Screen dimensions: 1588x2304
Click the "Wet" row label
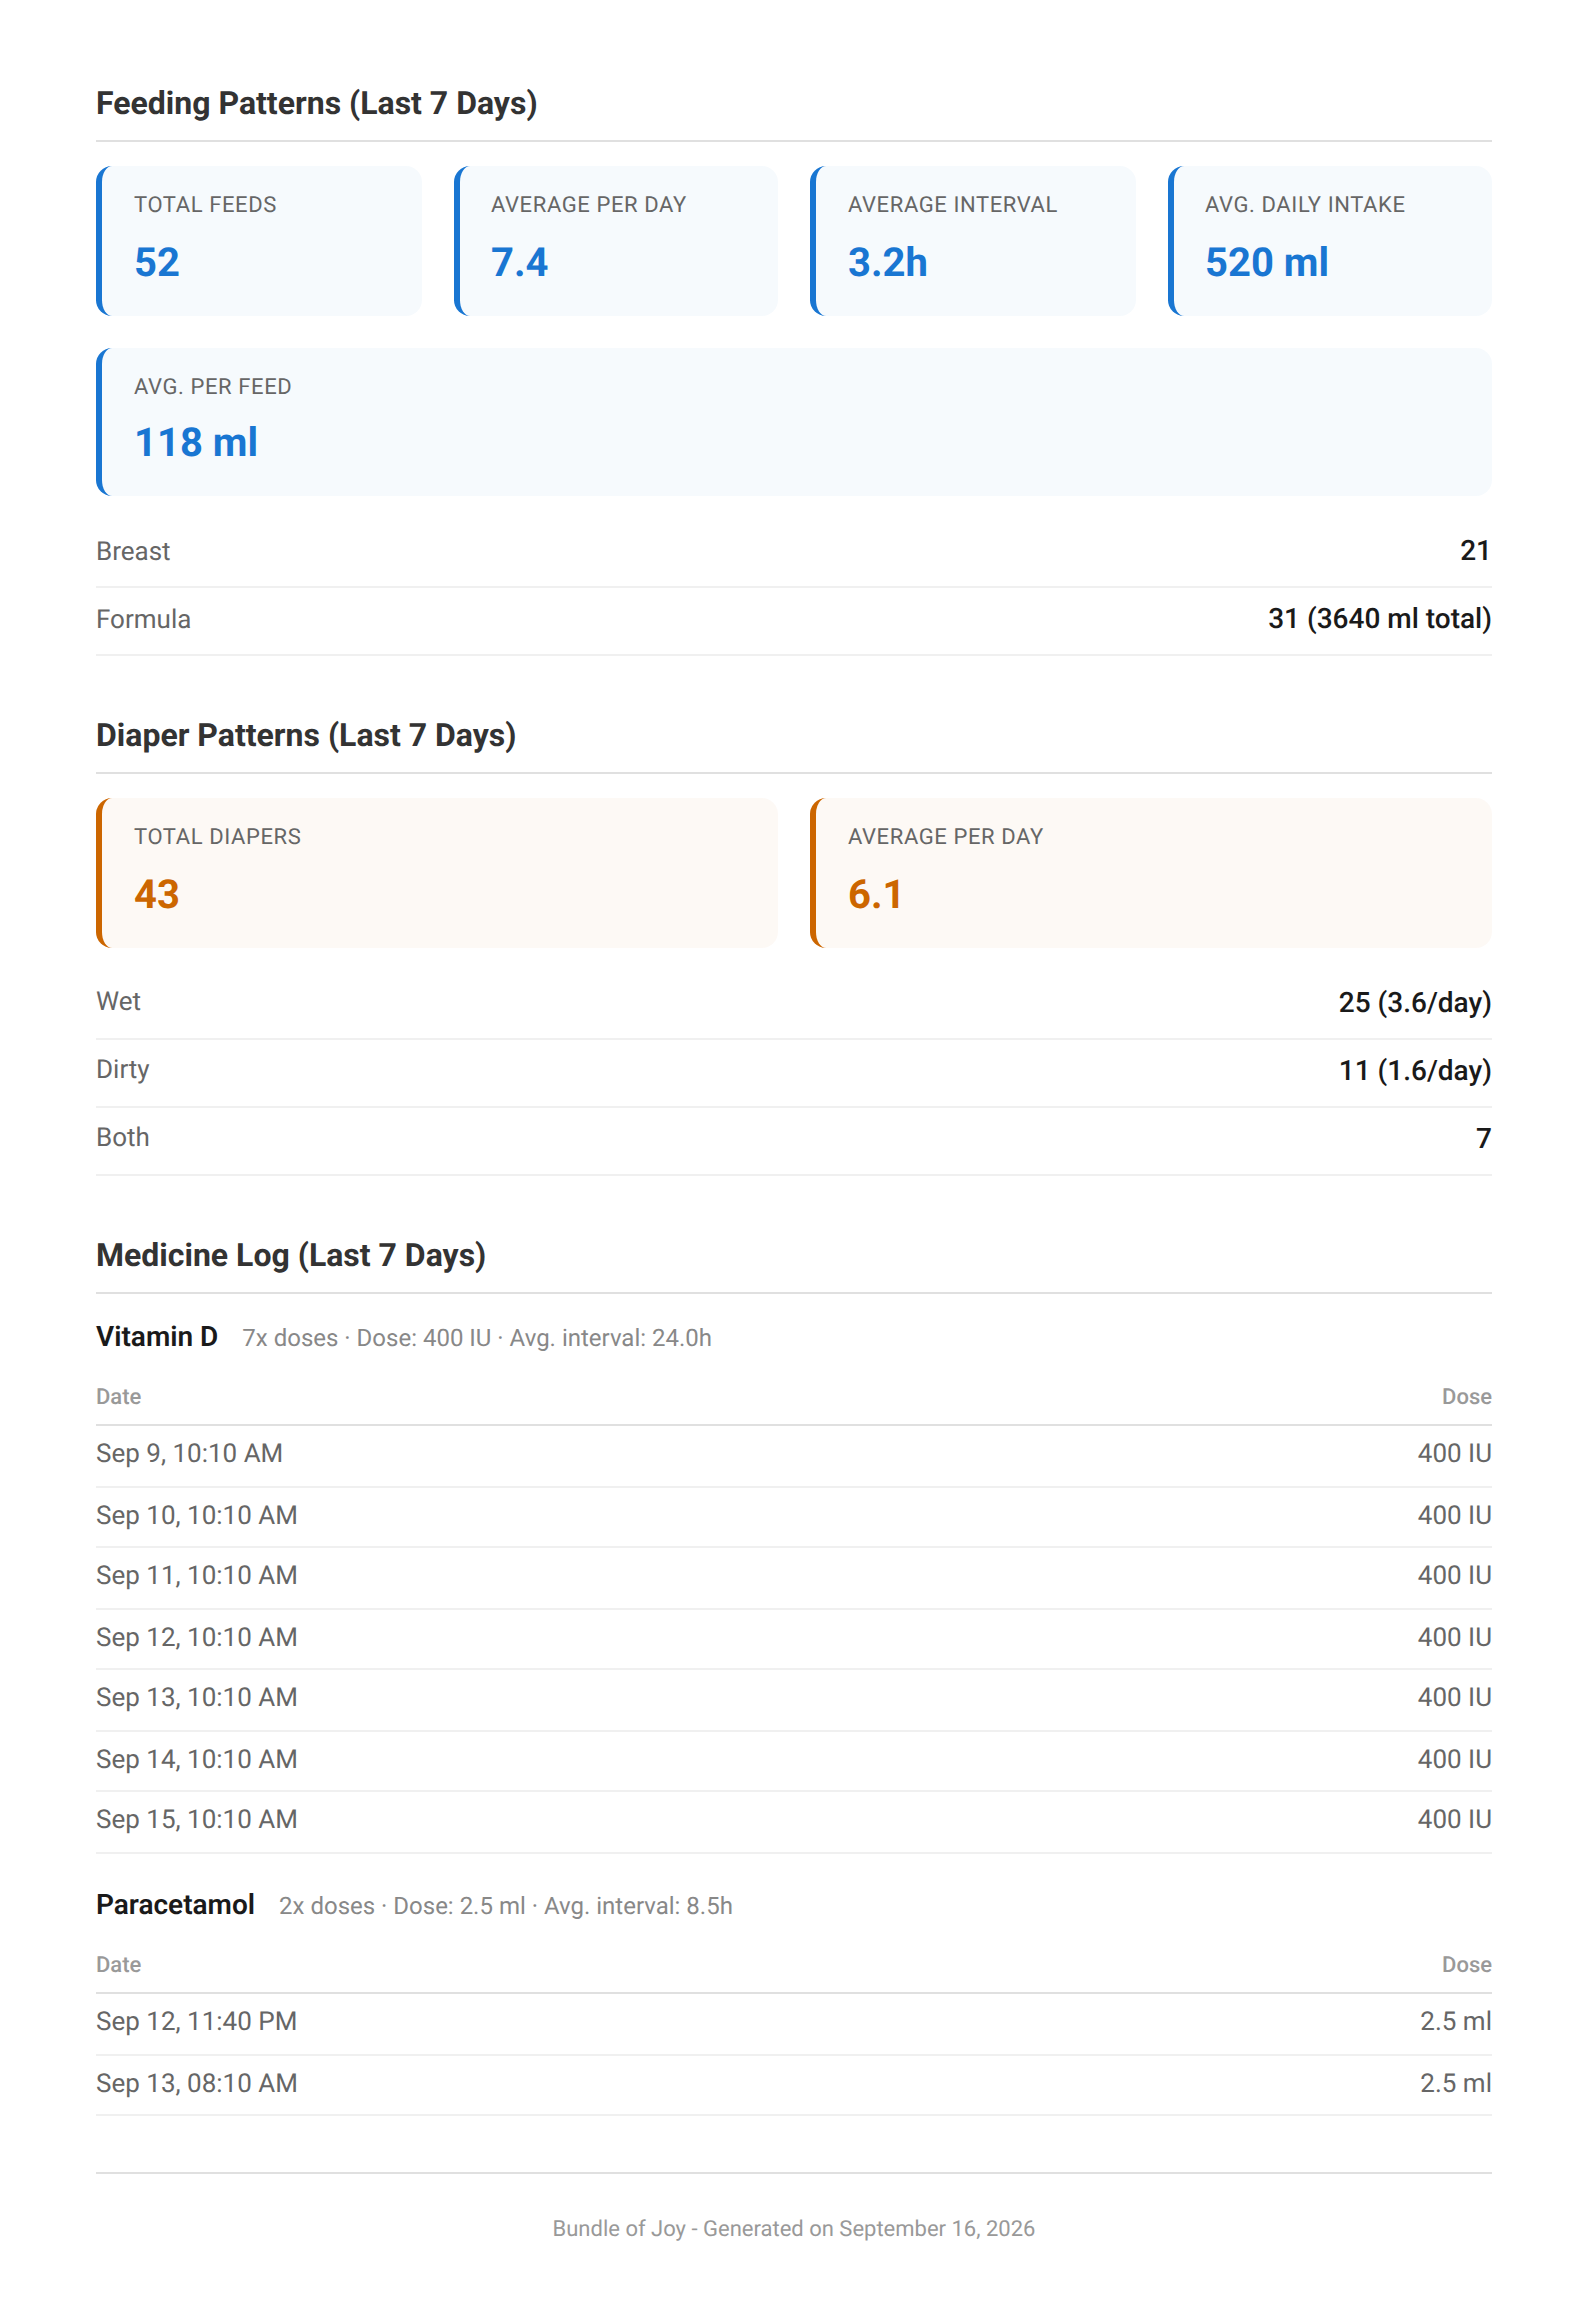[x=118, y=1002]
